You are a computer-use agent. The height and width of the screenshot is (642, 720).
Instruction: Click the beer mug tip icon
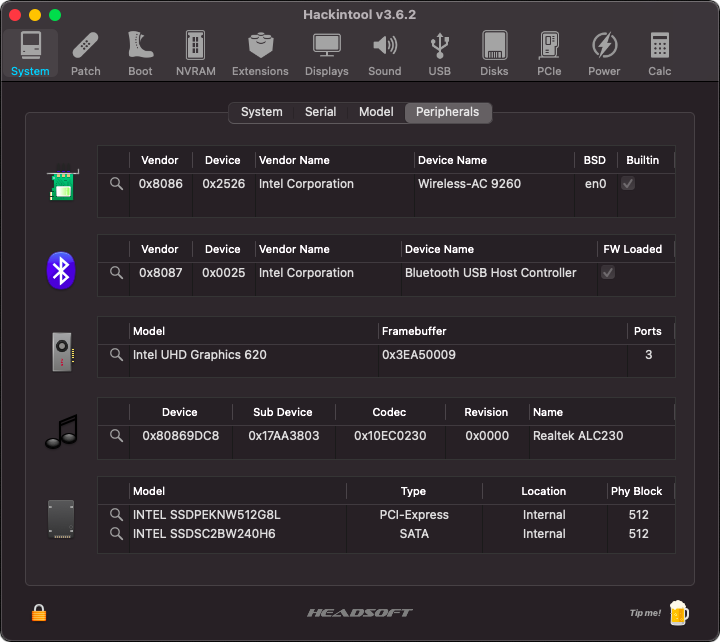point(679,613)
